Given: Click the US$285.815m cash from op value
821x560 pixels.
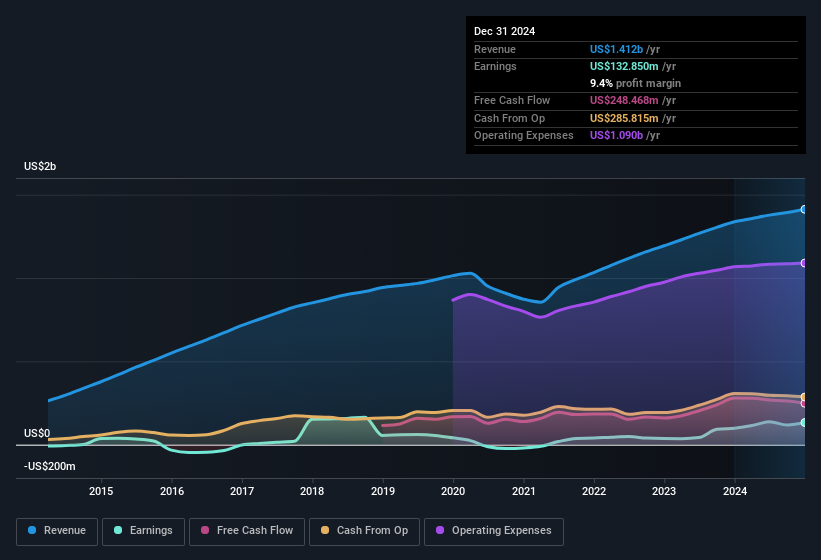Looking at the screenshot, I should pyautogui.click(x=624, y=118).
